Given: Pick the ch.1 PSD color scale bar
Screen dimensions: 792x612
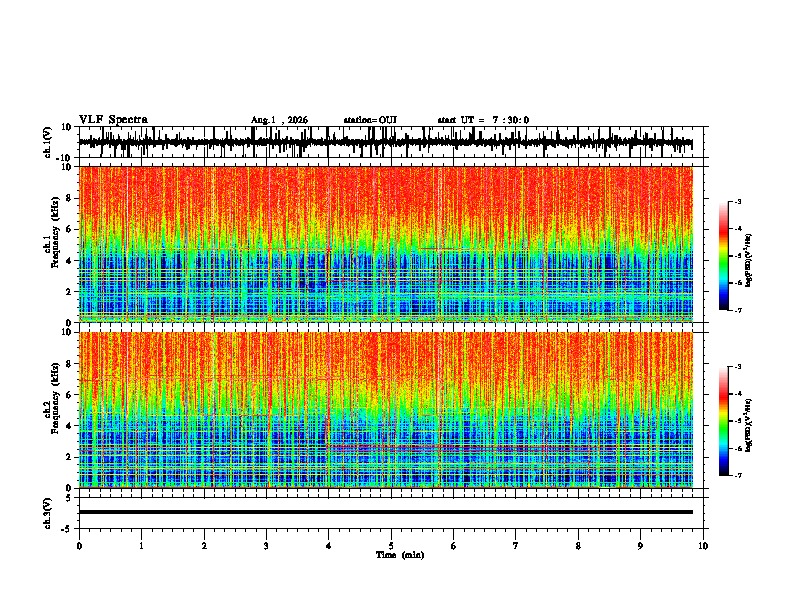Looking at the screenshot, I should pos(724,256).
